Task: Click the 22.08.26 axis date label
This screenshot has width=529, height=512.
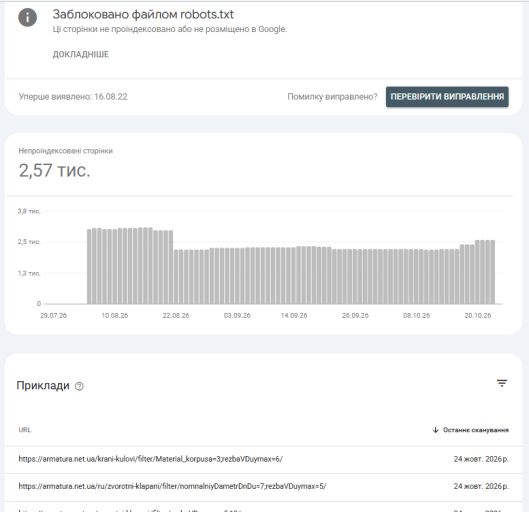Action: pyautogui.click(x=176, y=316)
